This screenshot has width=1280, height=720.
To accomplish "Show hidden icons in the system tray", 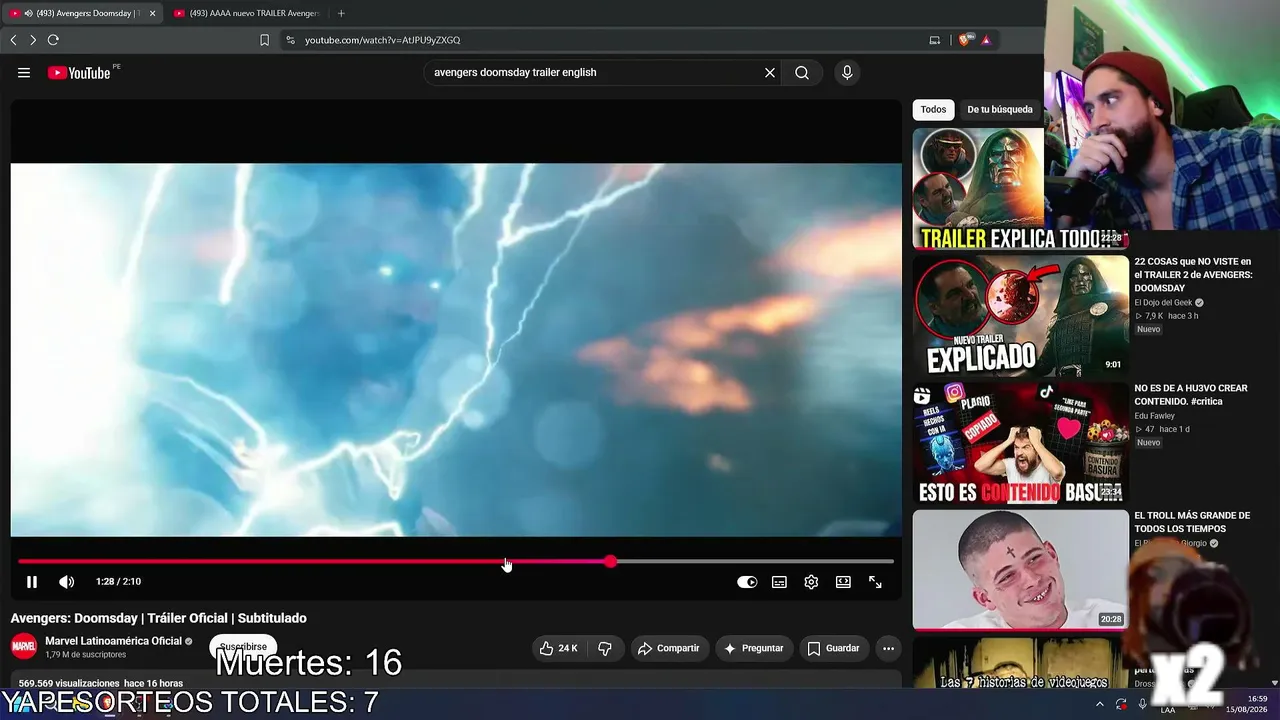I will tap(1099, 704).
